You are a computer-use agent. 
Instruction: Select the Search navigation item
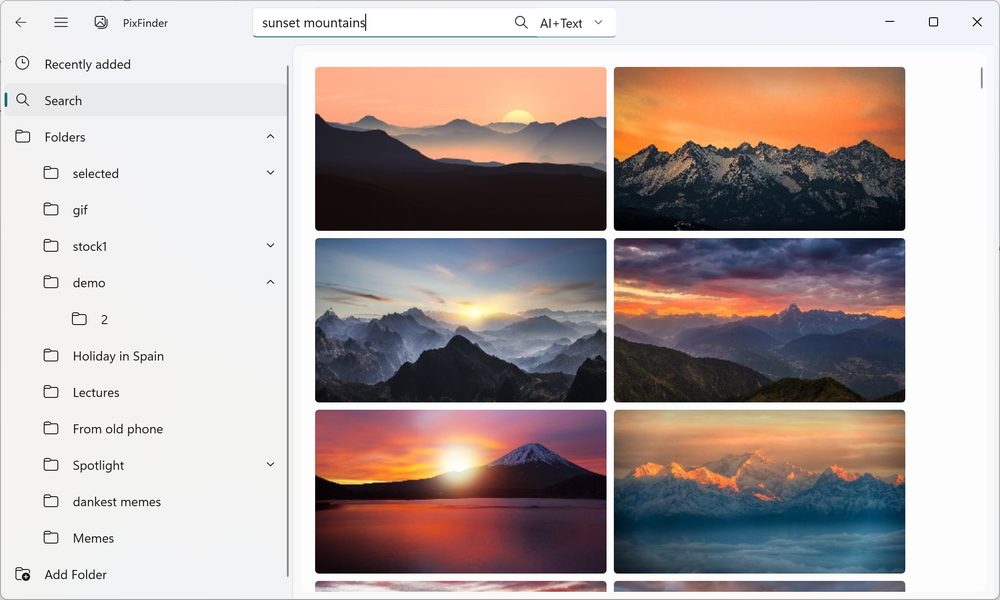pos(145,100)
